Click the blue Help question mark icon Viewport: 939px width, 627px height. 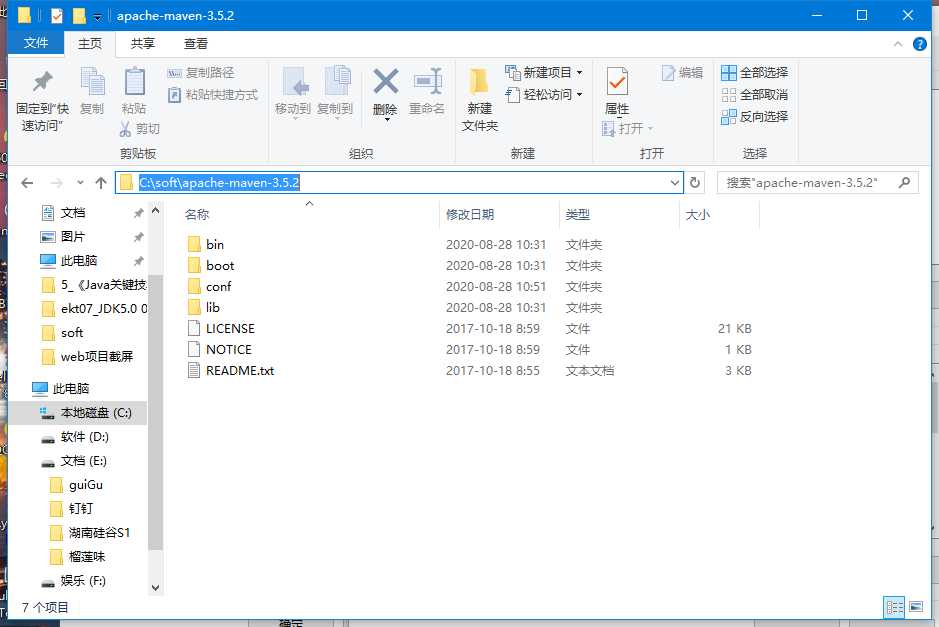pos(919,44)
